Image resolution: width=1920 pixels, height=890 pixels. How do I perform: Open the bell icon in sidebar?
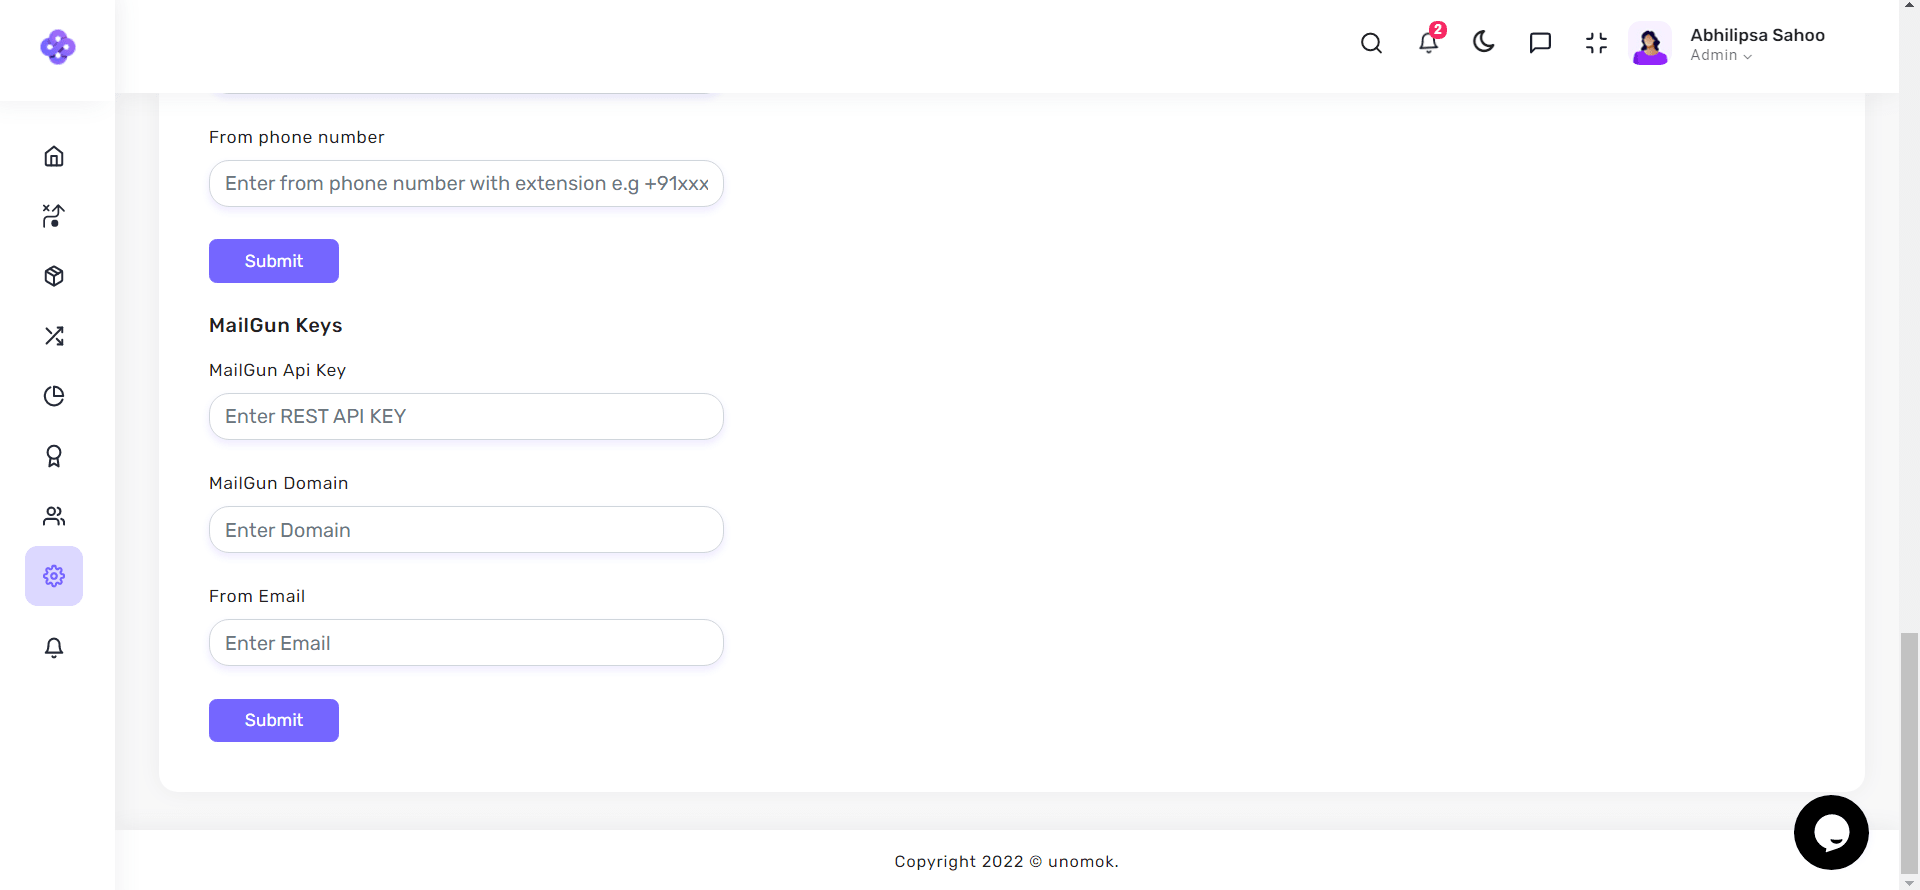point(54,647)
